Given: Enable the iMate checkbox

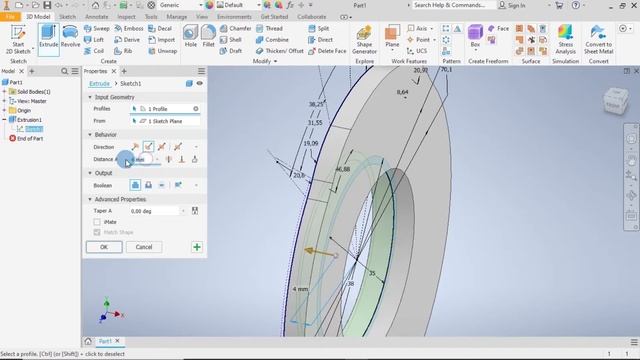Looking at the screenshot, I should [x=97, y=222].
